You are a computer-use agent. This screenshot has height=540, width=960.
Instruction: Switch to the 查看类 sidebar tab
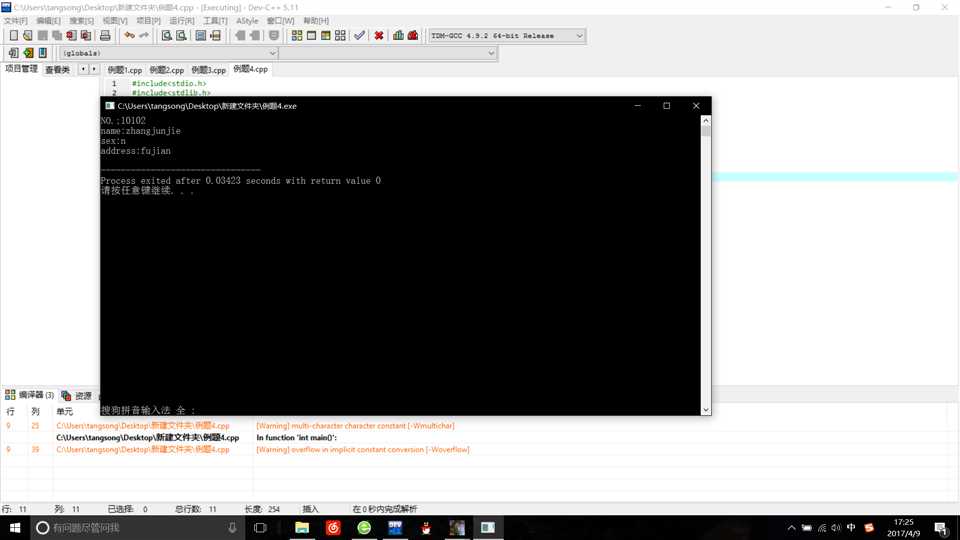tap(58, 70)
